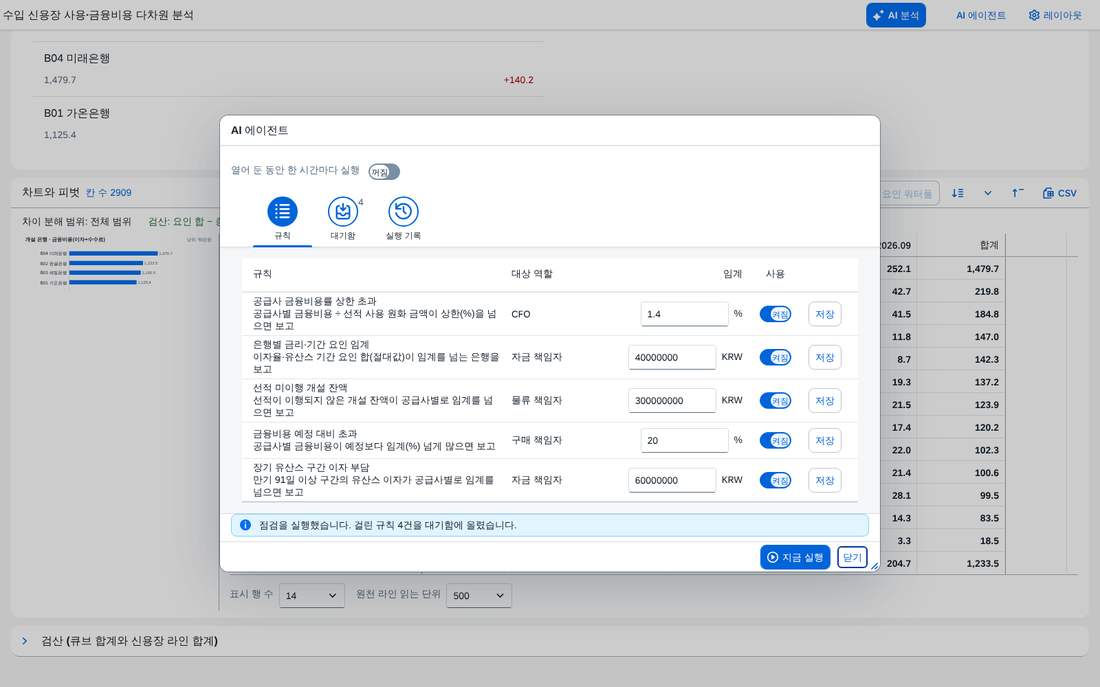Viewport: 1100px width, 687px height.
Task: Open the AI 에이전트 link in the header
Action: [980, 15]
